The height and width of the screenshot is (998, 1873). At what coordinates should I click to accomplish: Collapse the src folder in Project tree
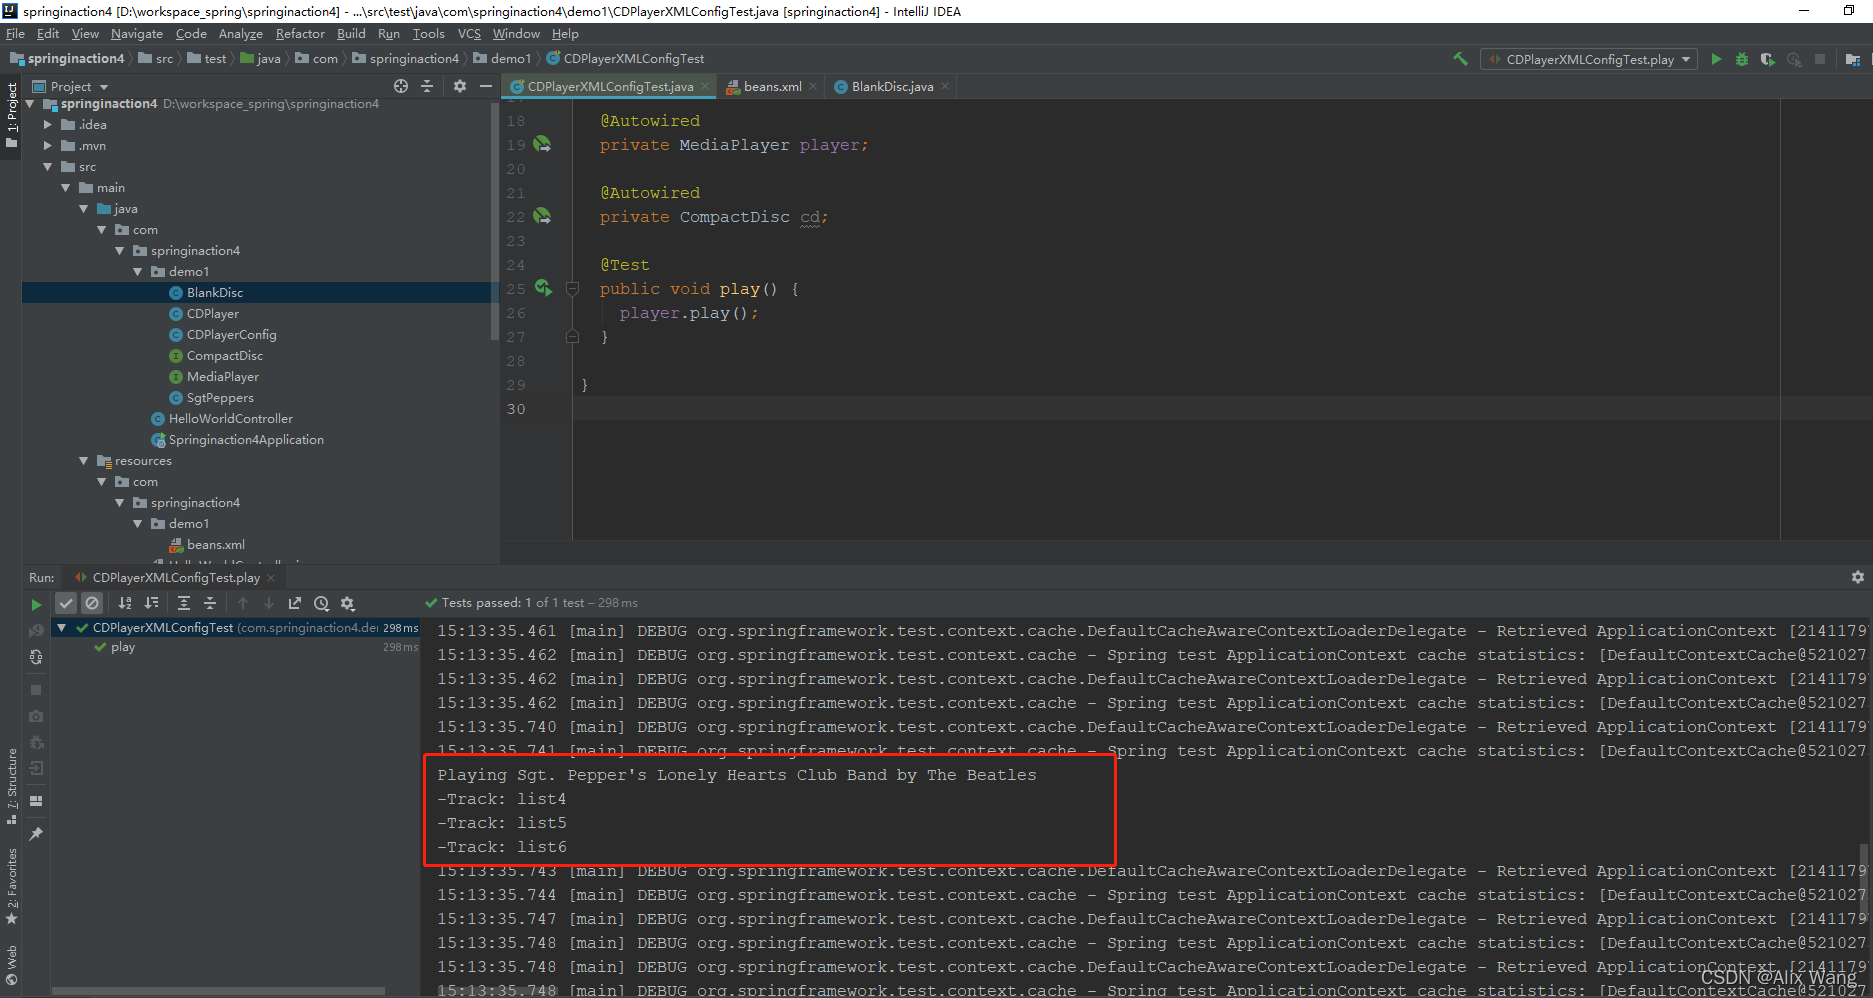coord(47,167)
